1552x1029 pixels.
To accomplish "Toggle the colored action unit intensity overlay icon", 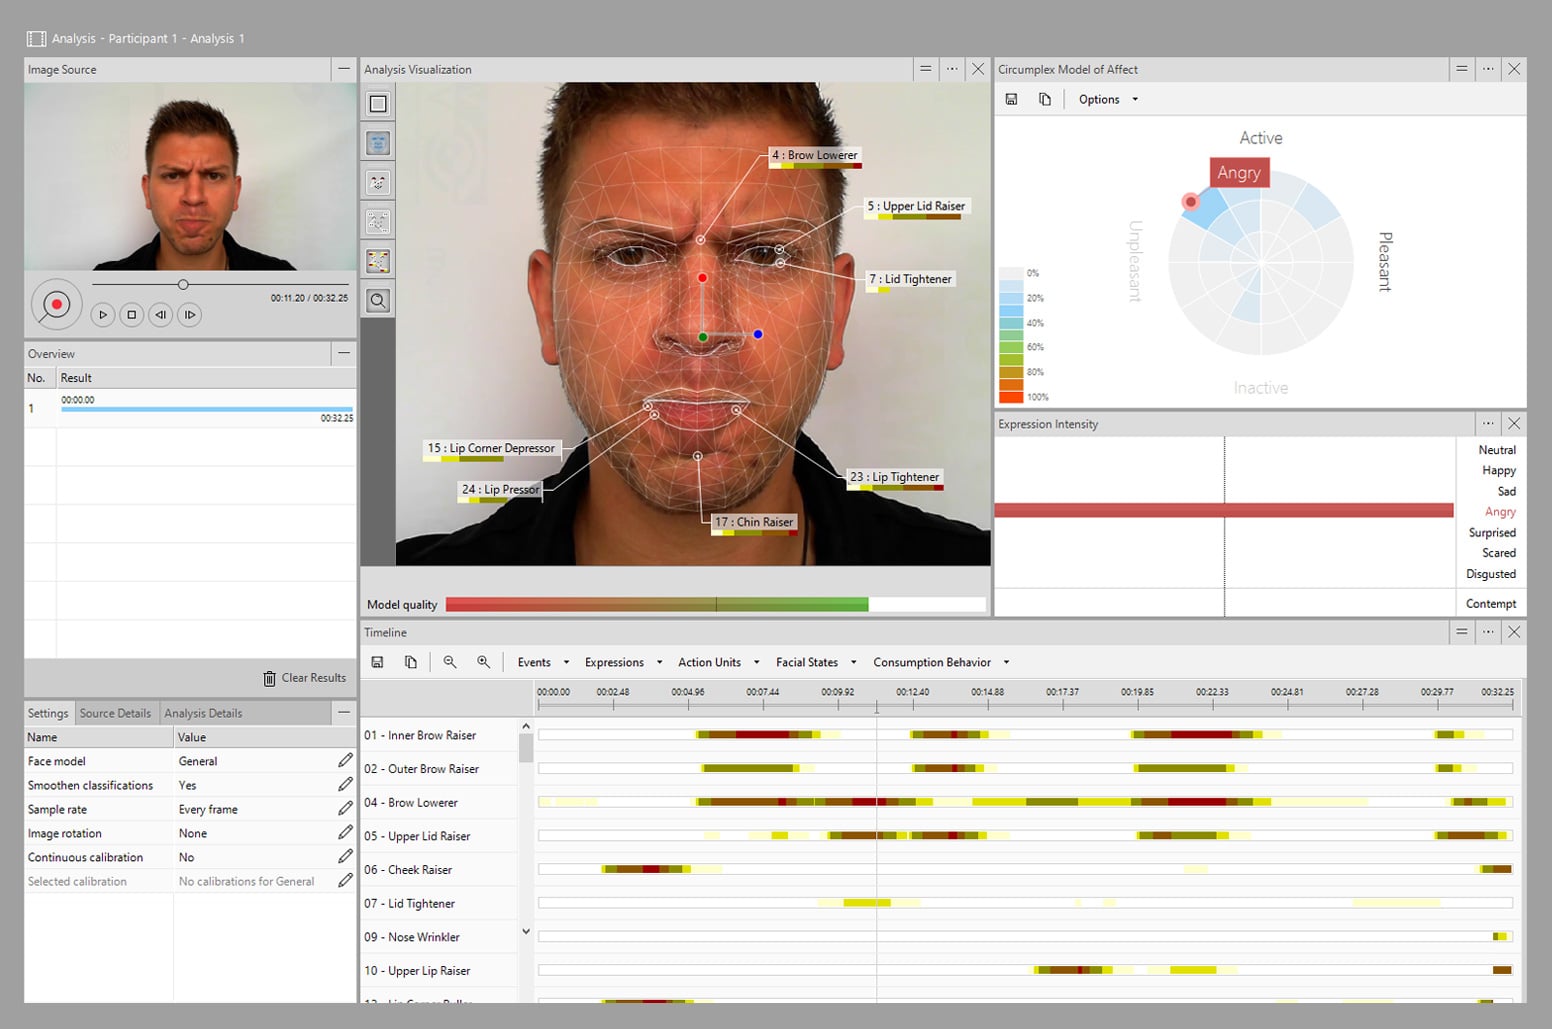I will click(x=377, y=259).
